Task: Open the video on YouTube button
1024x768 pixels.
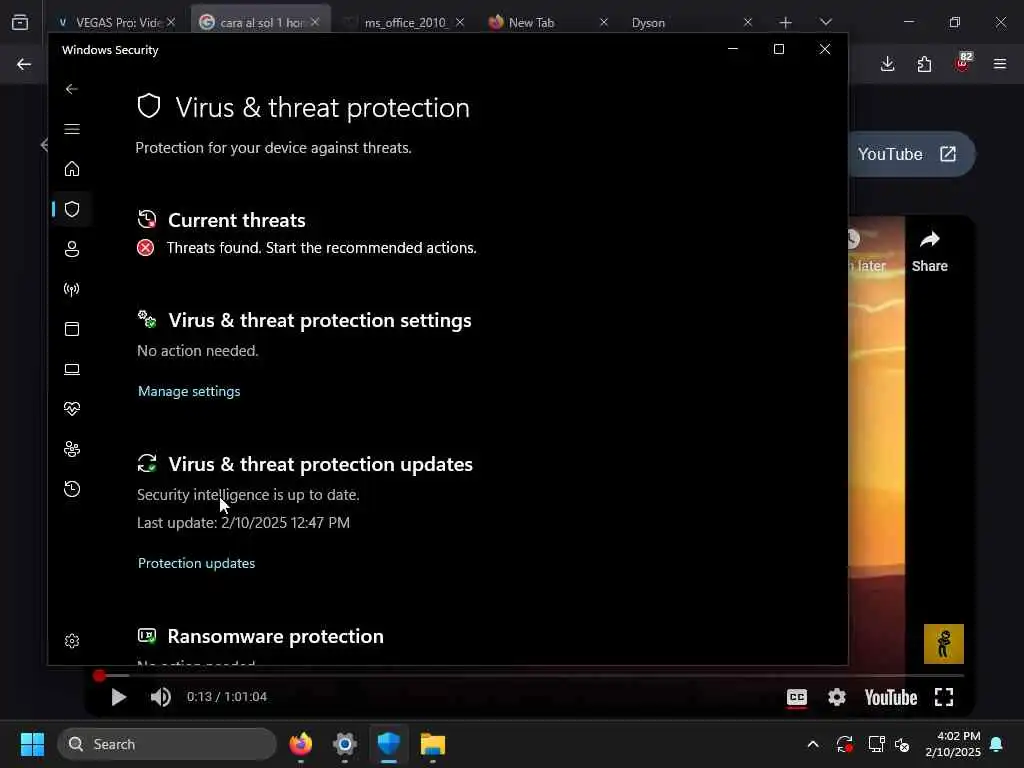Action: [909, 154]
